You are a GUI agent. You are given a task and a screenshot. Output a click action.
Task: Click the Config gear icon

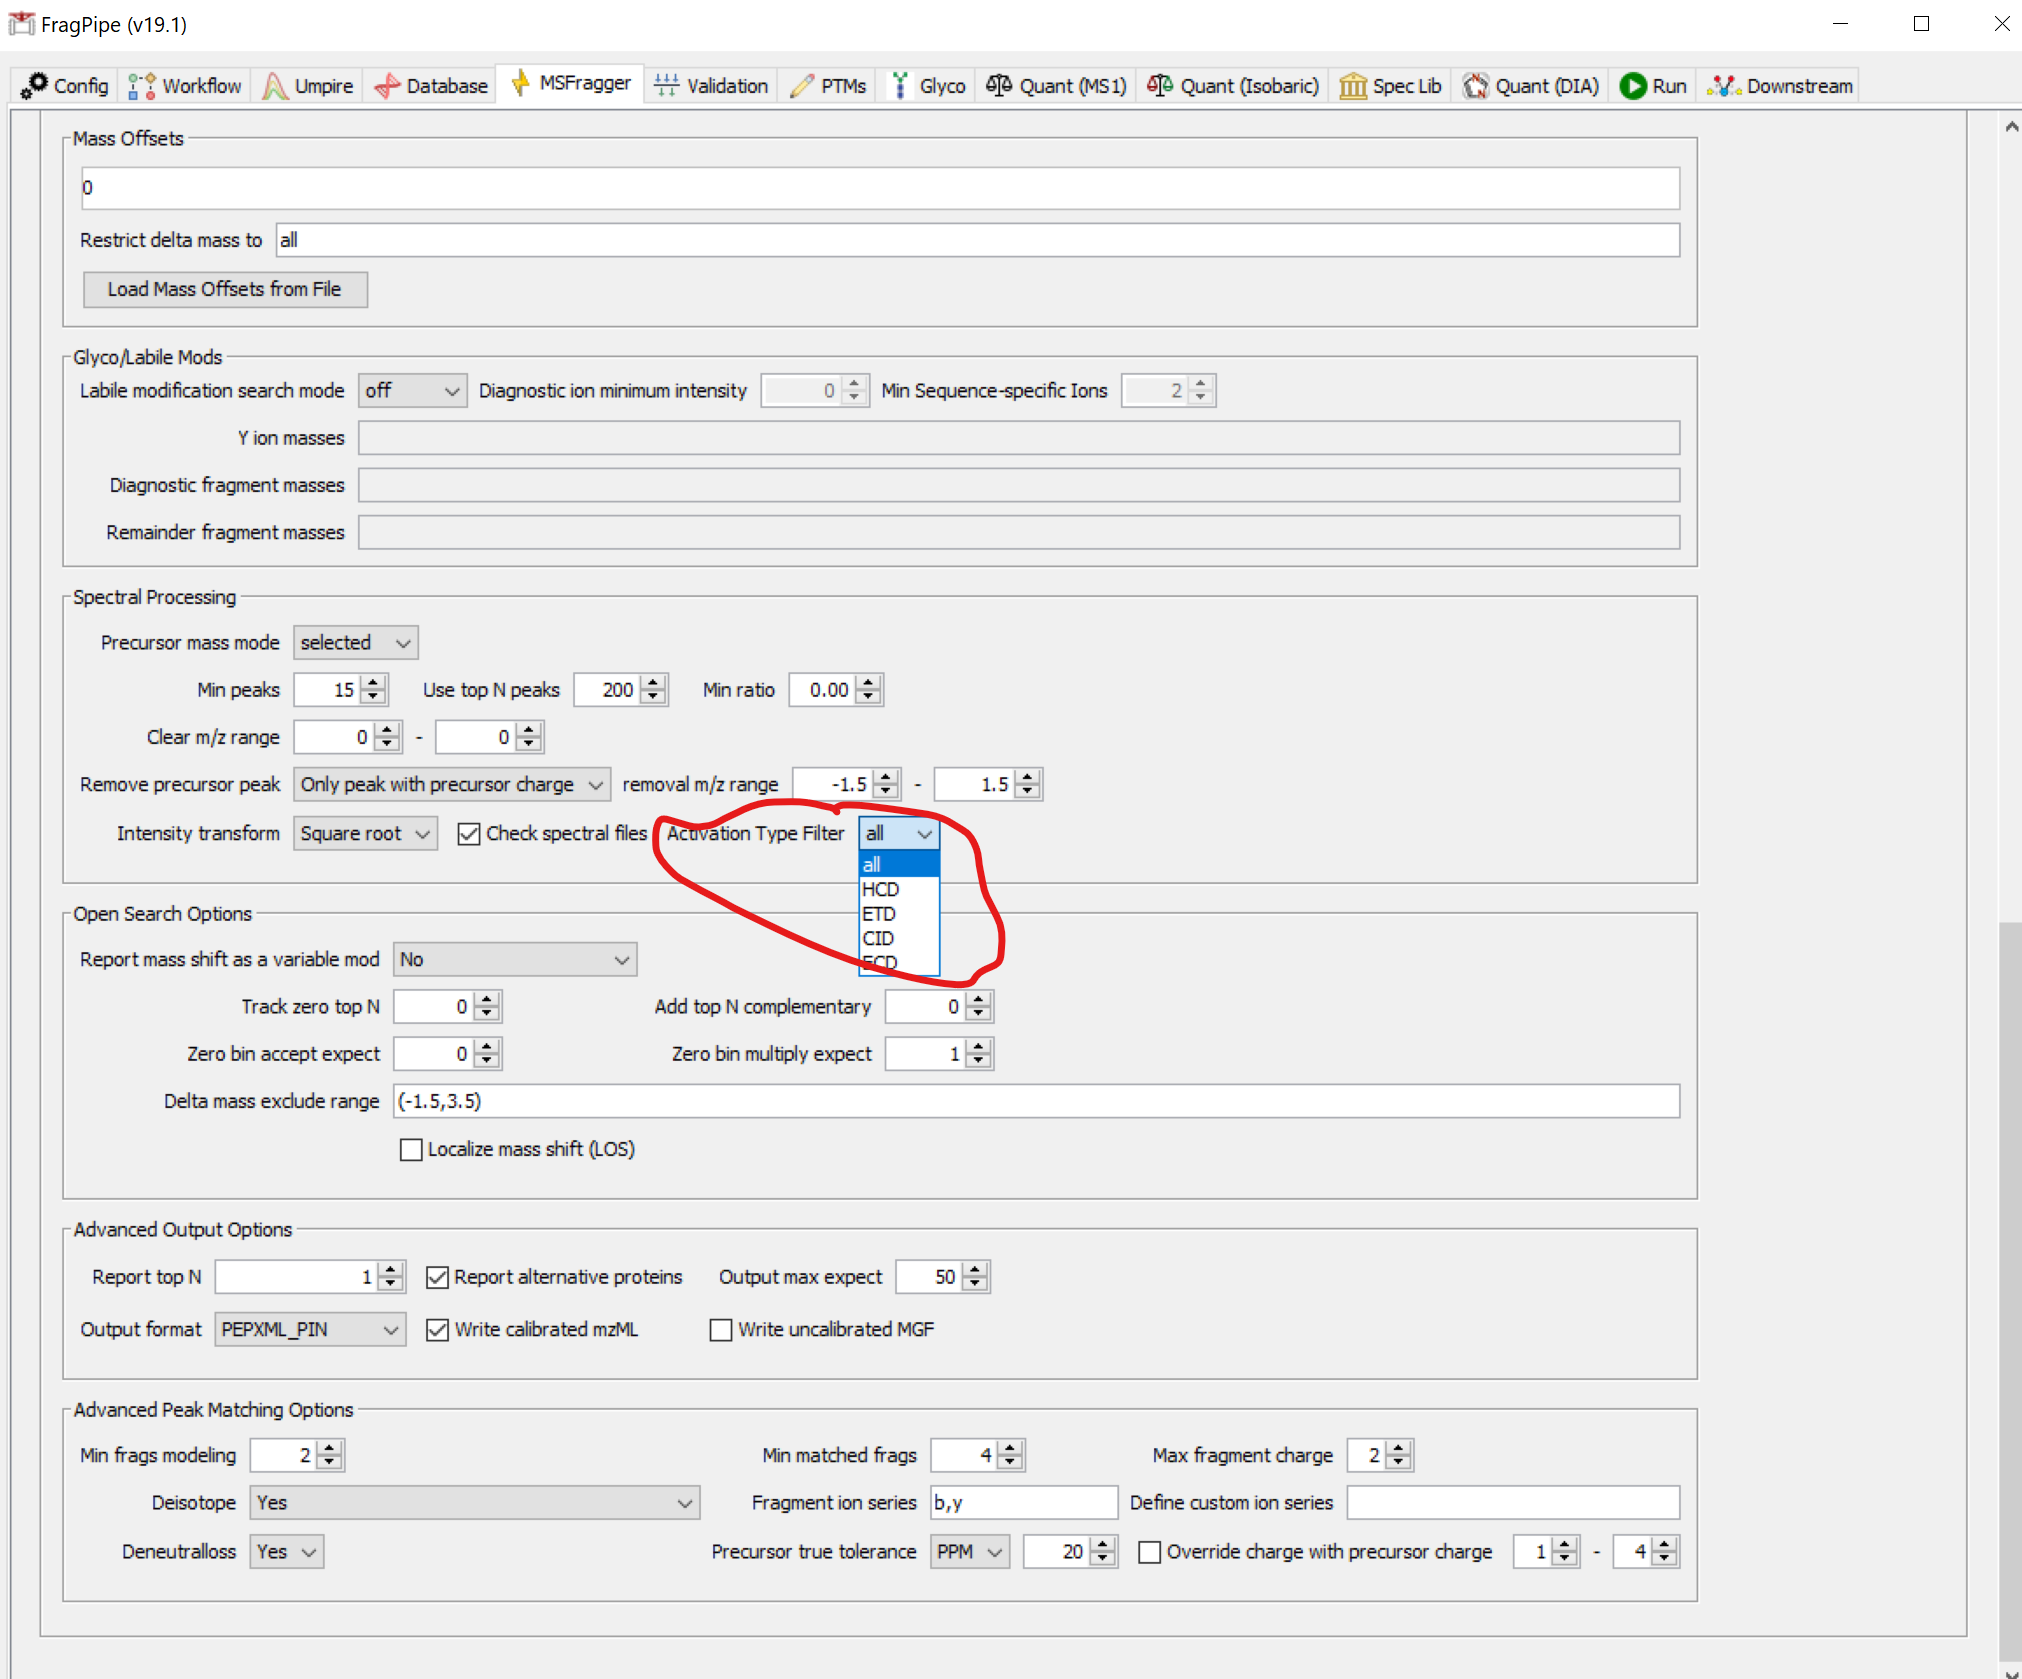pyautogui.click(x=37, y=85)
